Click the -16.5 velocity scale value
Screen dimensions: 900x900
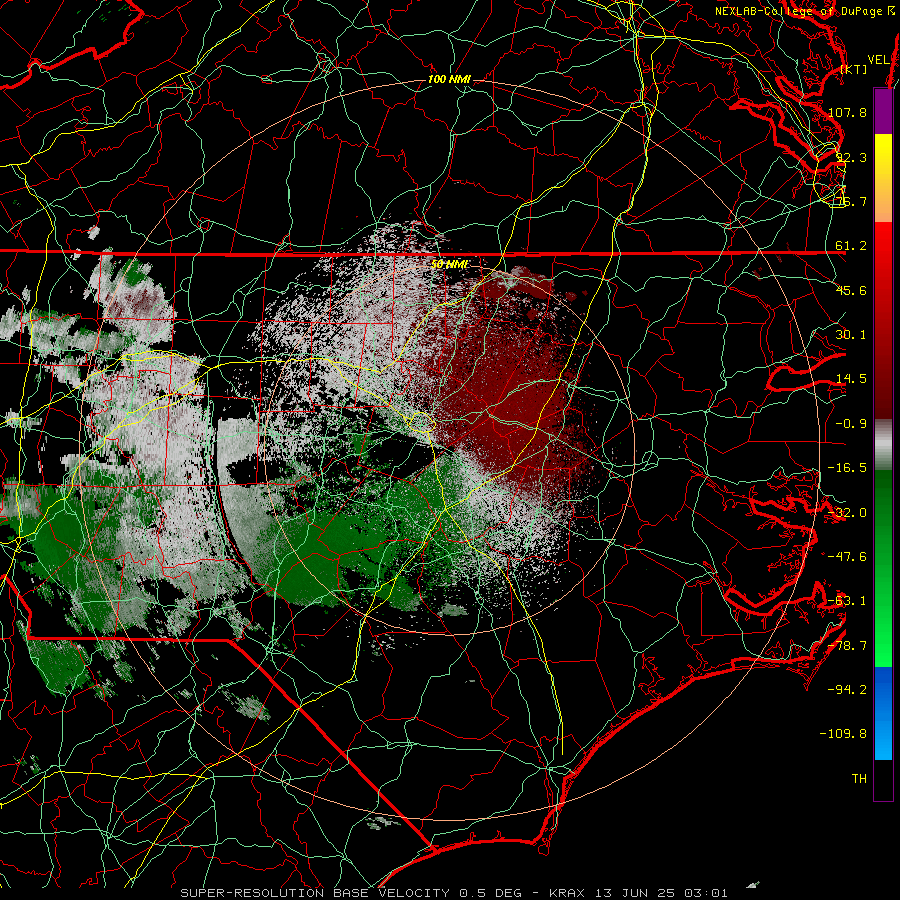click(847, 468)
